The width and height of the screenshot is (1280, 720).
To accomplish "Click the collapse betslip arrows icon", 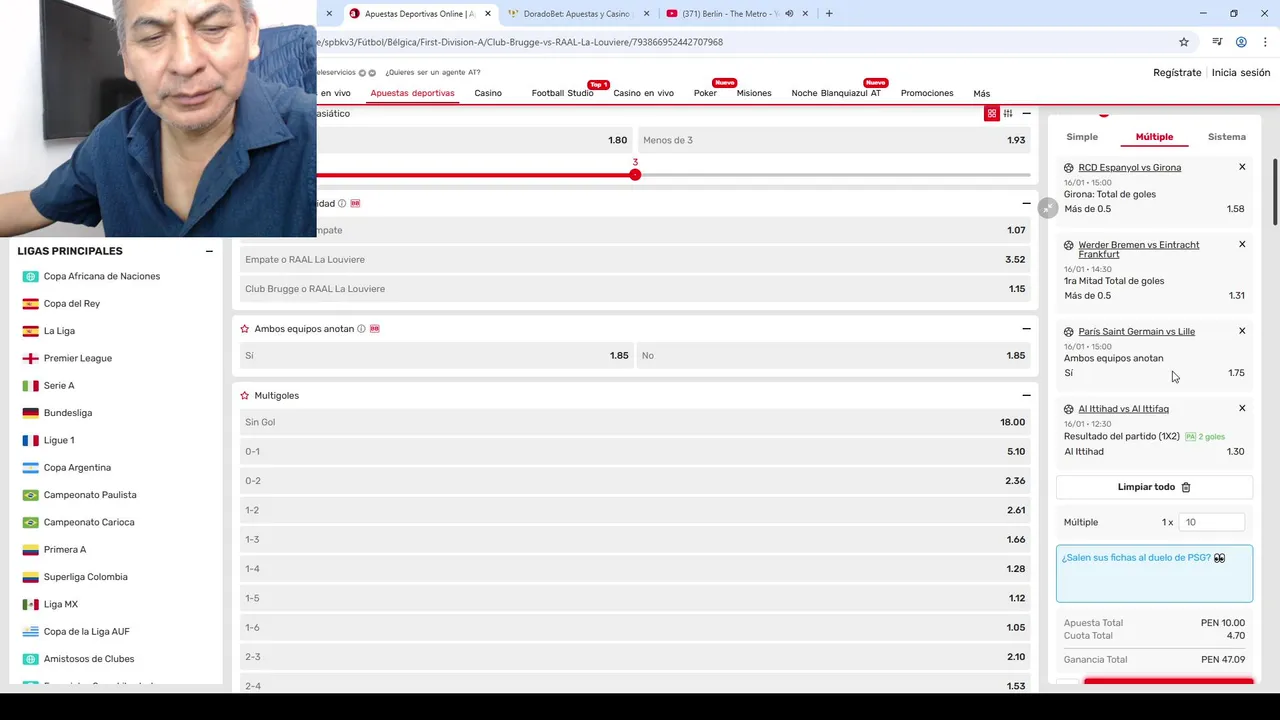I will pyautogui.click(x=1047, y=207).
